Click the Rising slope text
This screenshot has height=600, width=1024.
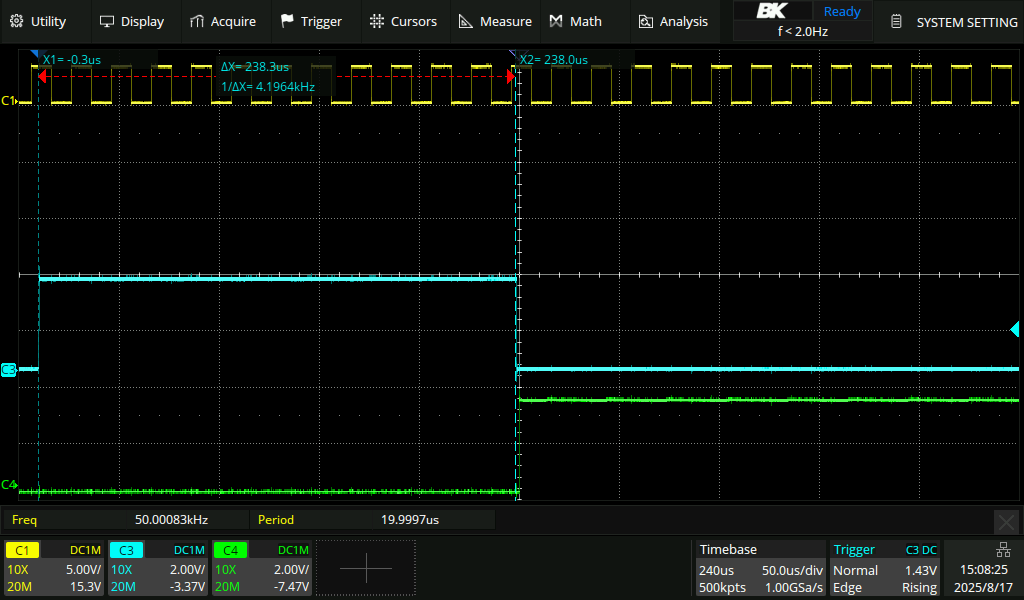pyautogui.click(x=920, y=588)
